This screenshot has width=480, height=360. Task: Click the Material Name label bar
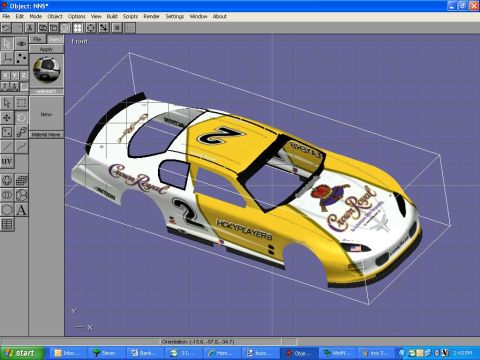coord(46,134)
